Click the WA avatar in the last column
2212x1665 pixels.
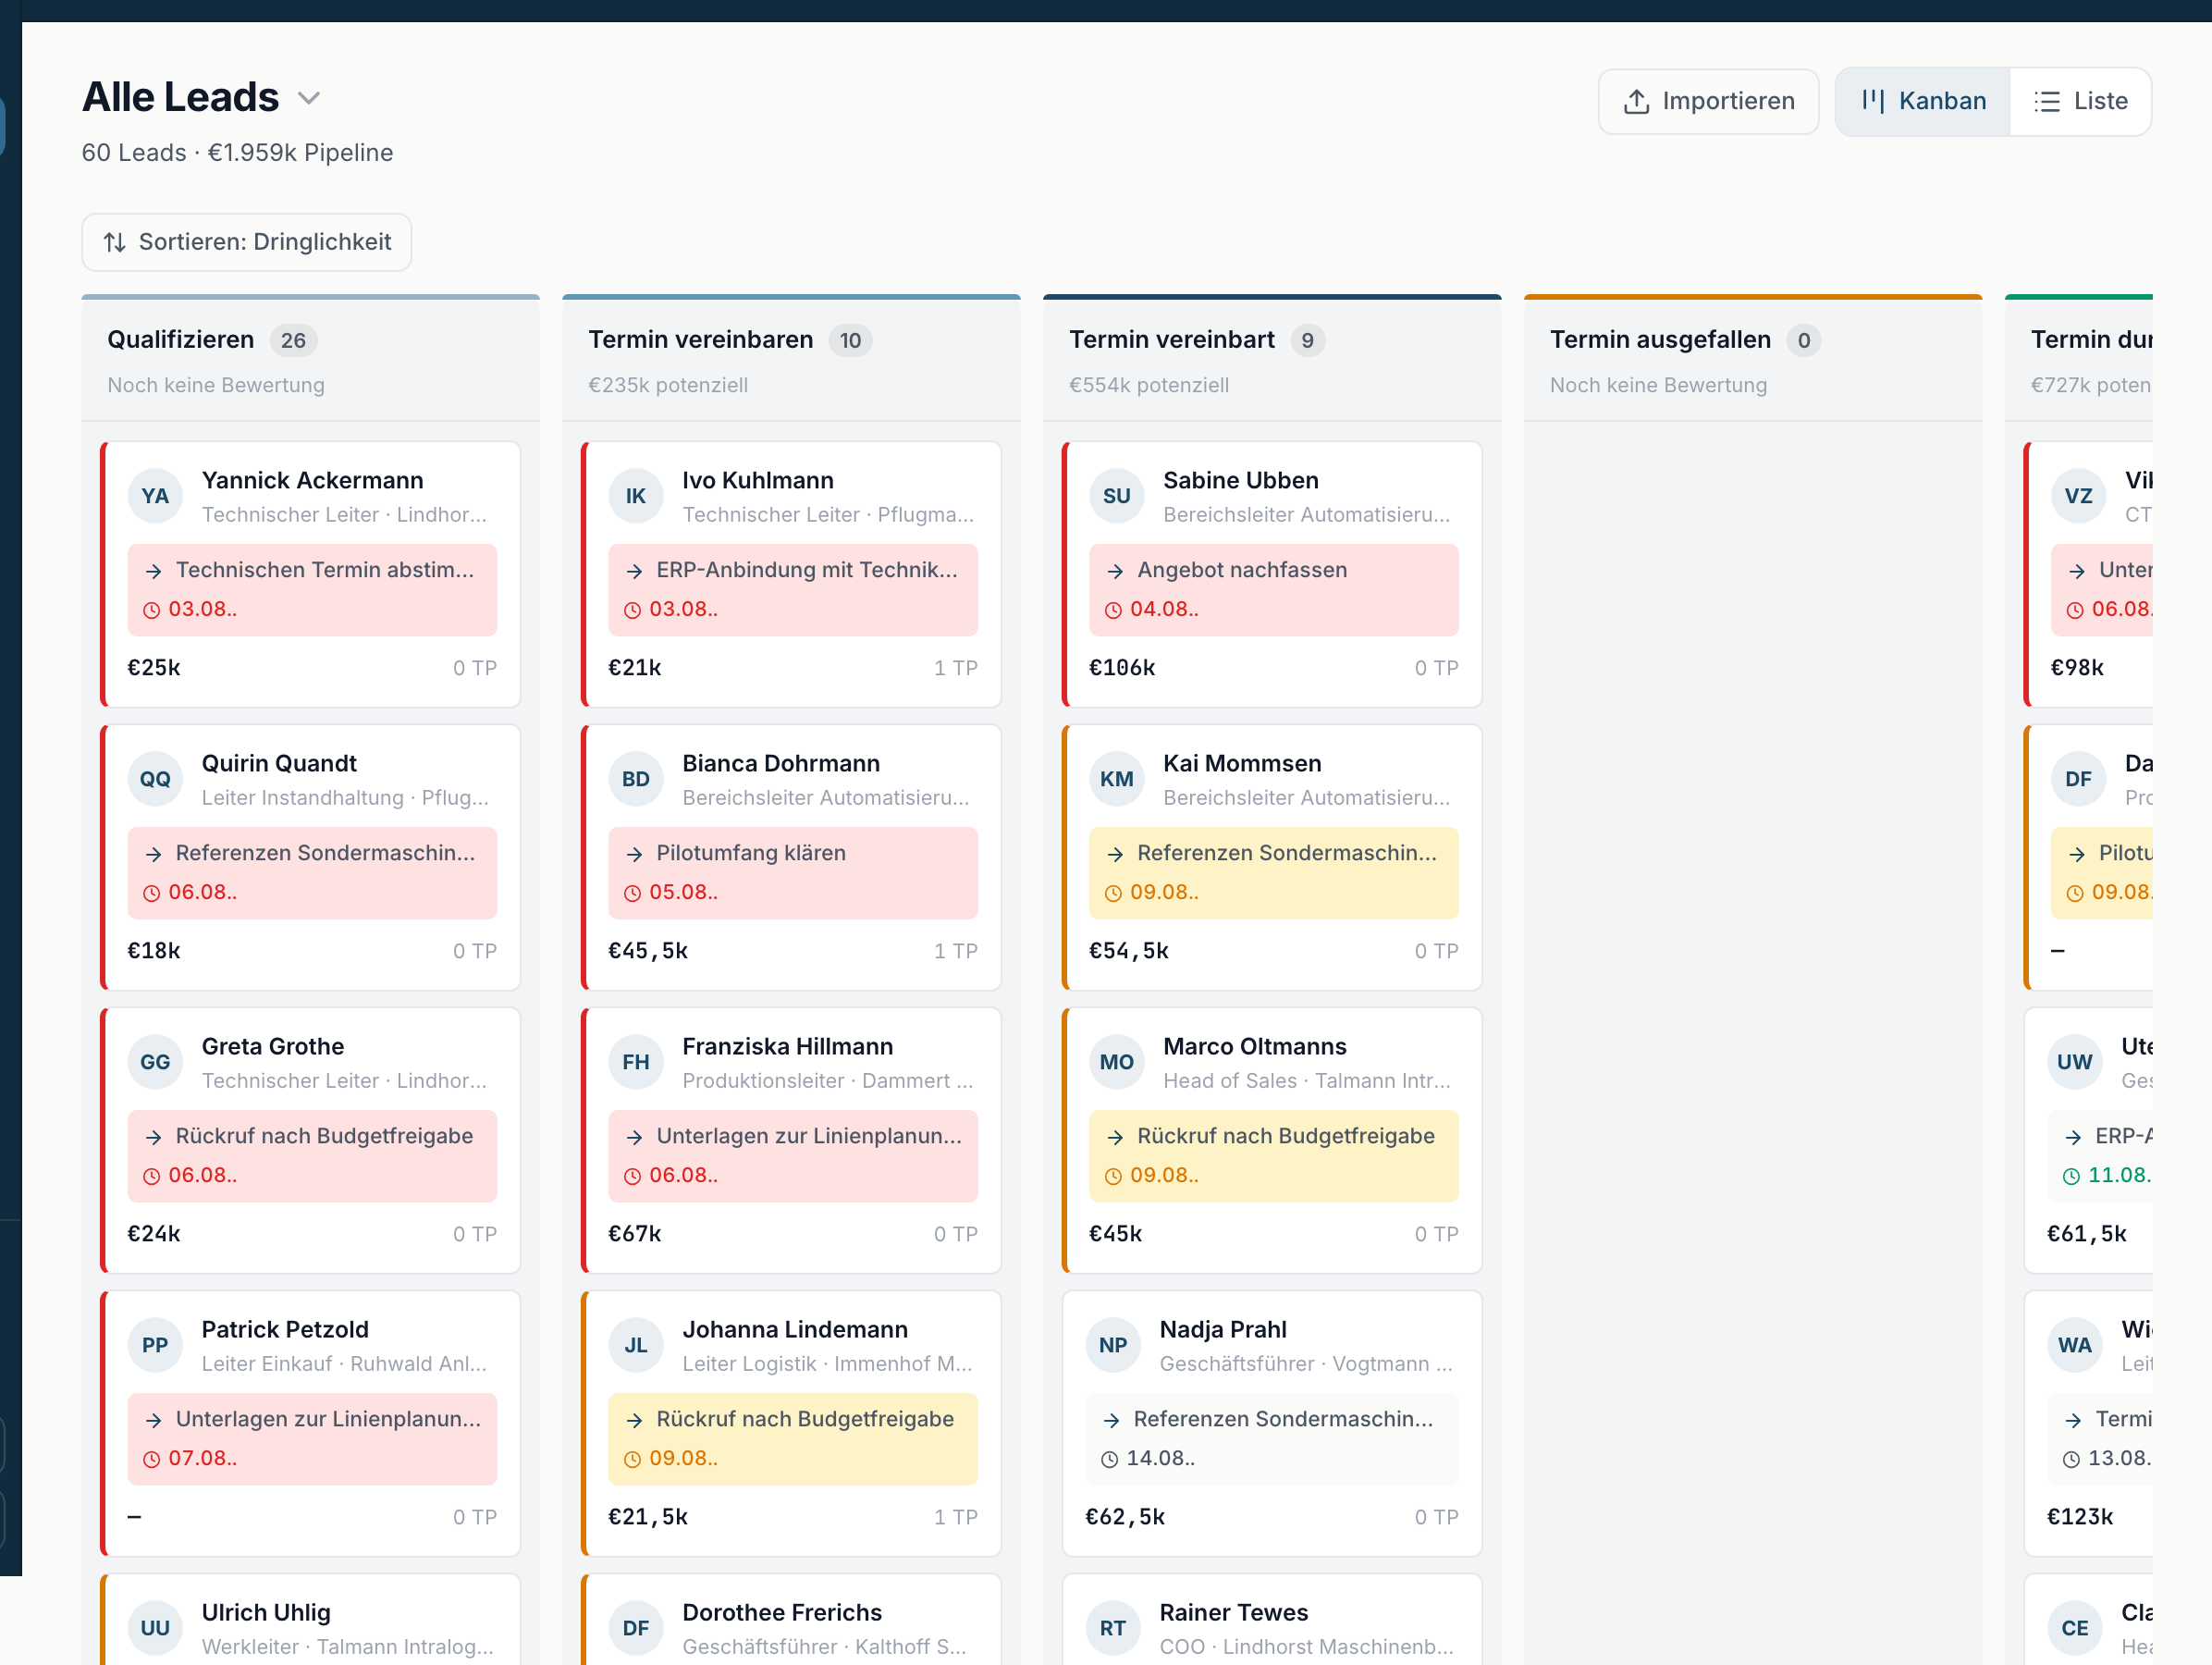click(2075, 1345)
